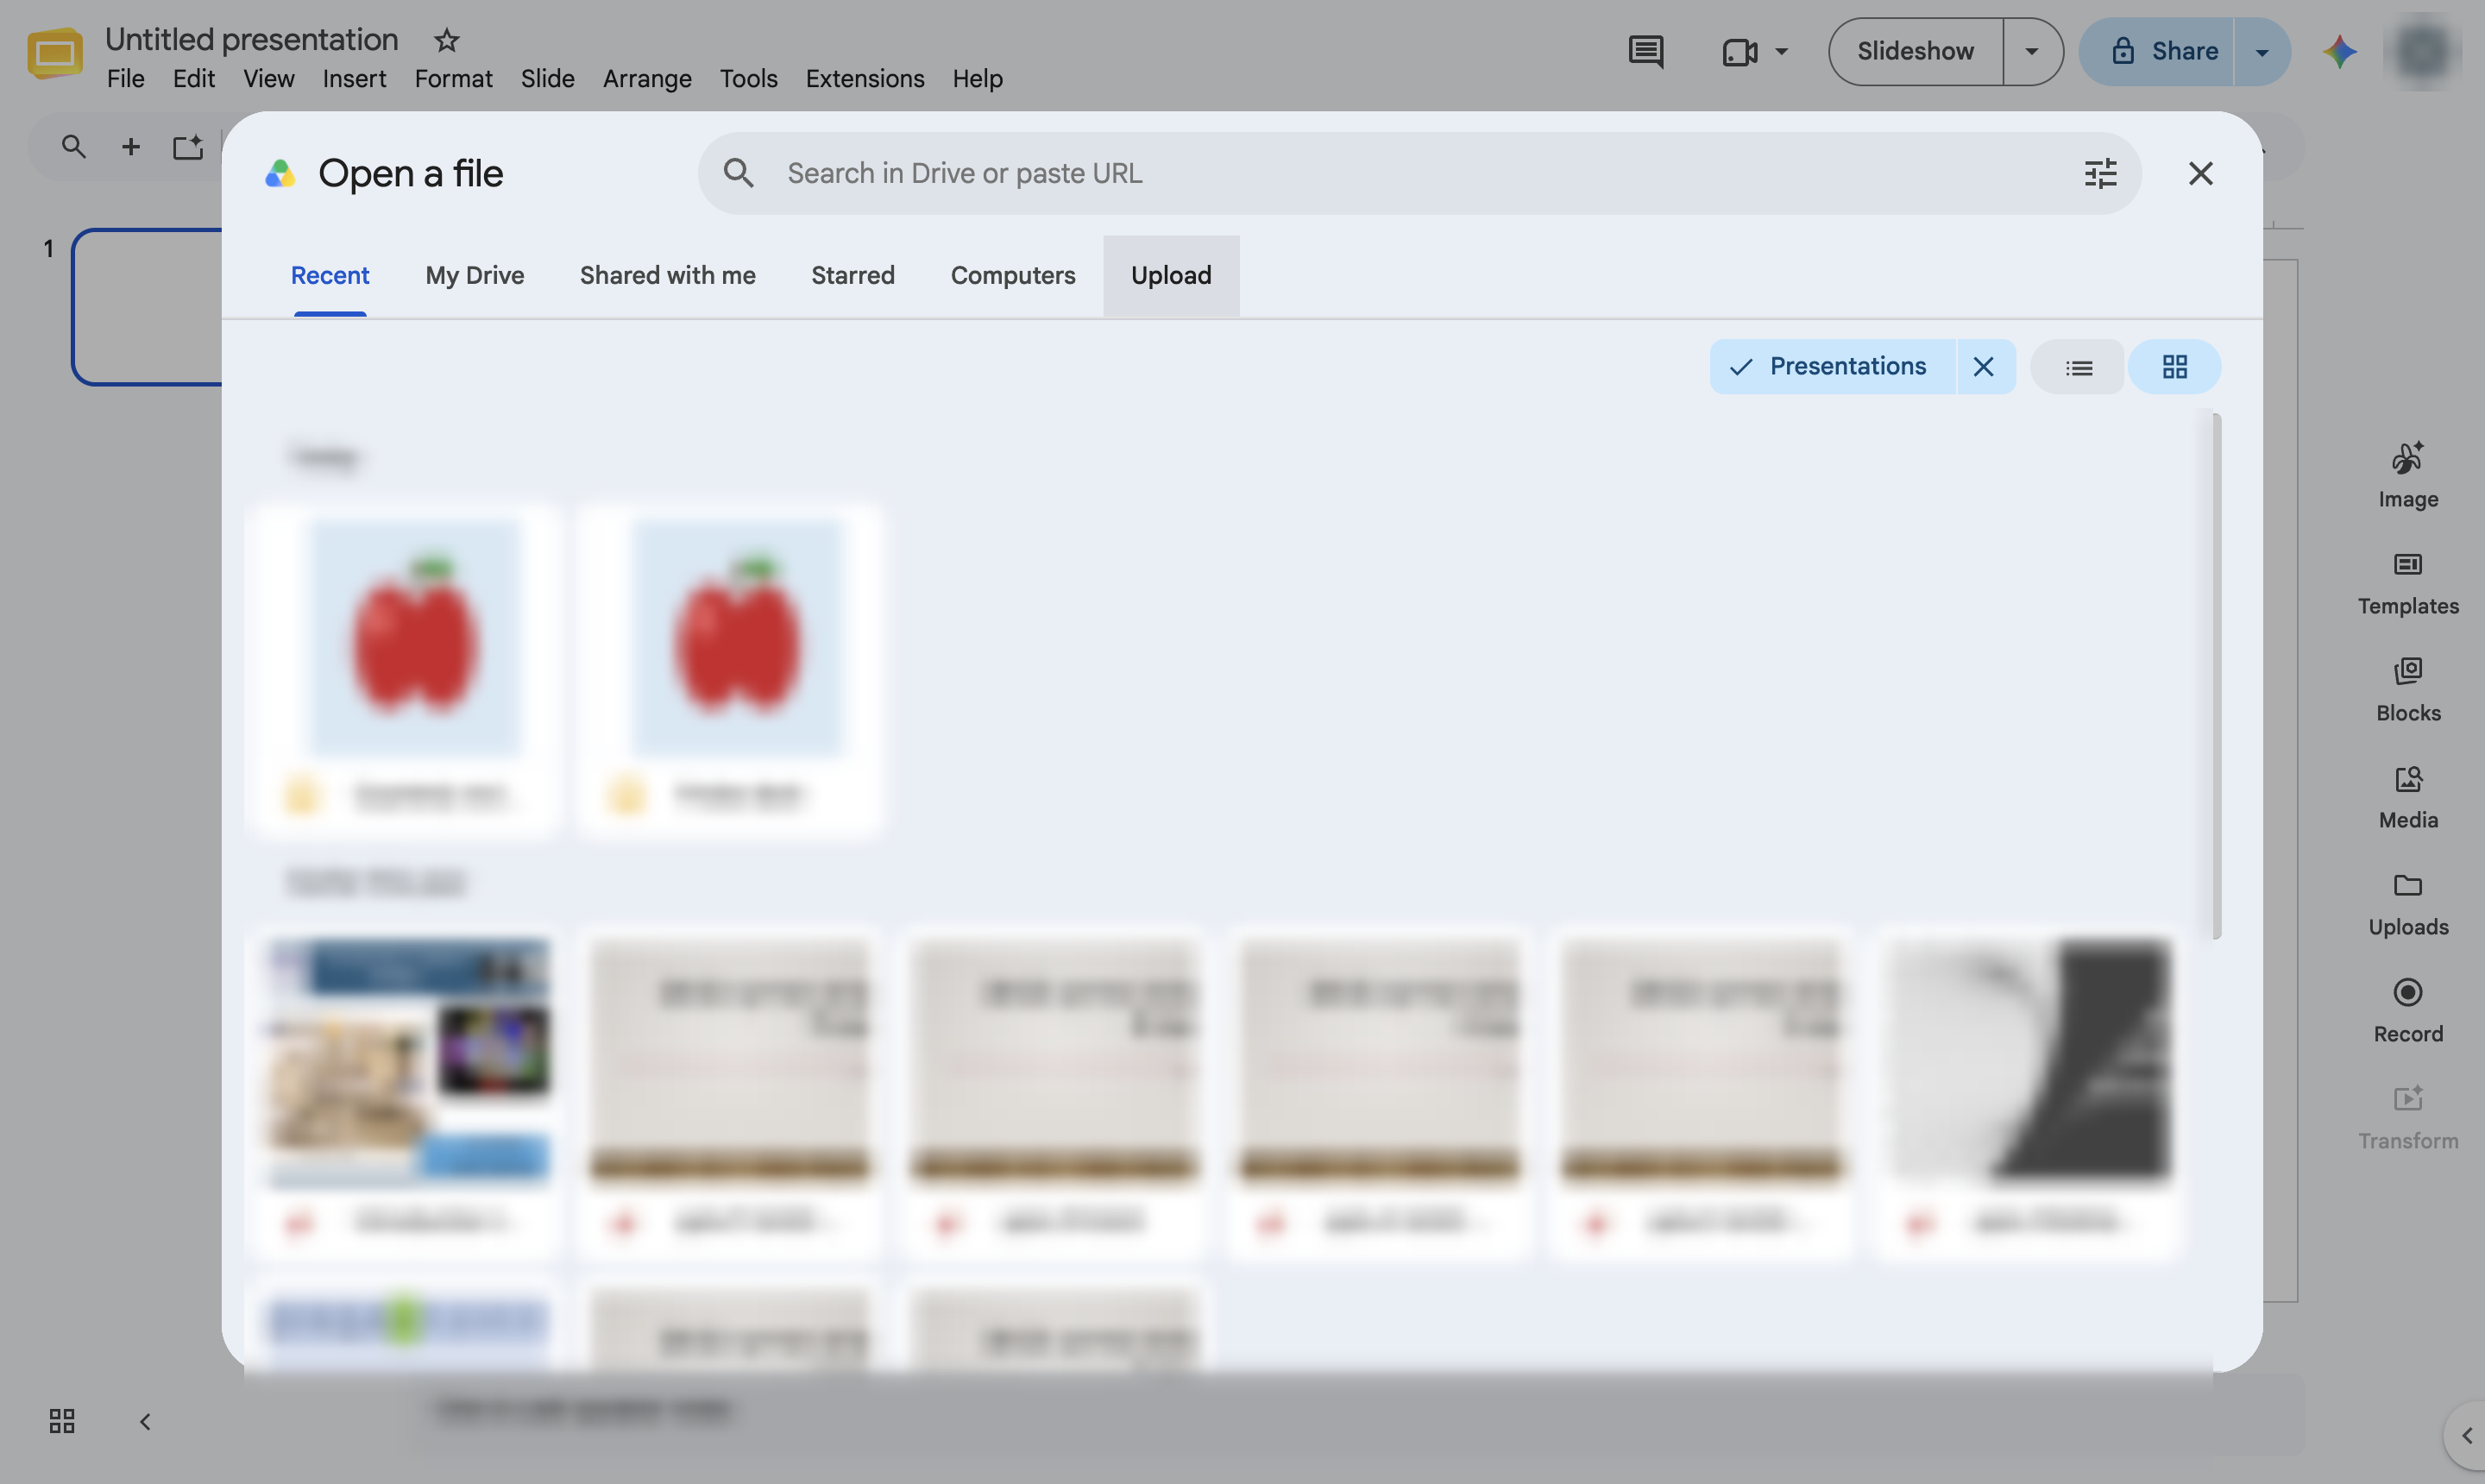Open the Record side panel
The height and width of the screenshot is (1484, 2485).
pos(2408,1011)
